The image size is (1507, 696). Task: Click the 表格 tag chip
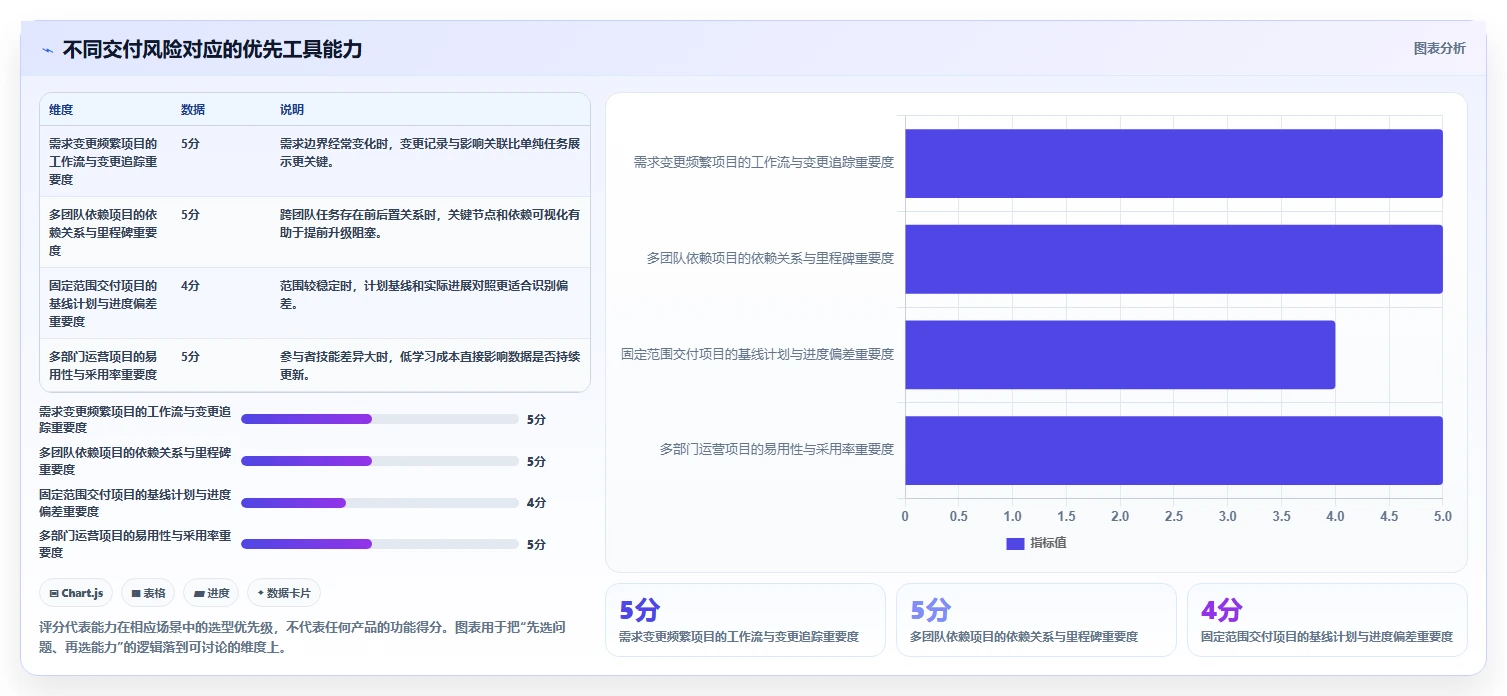point(148,593)
